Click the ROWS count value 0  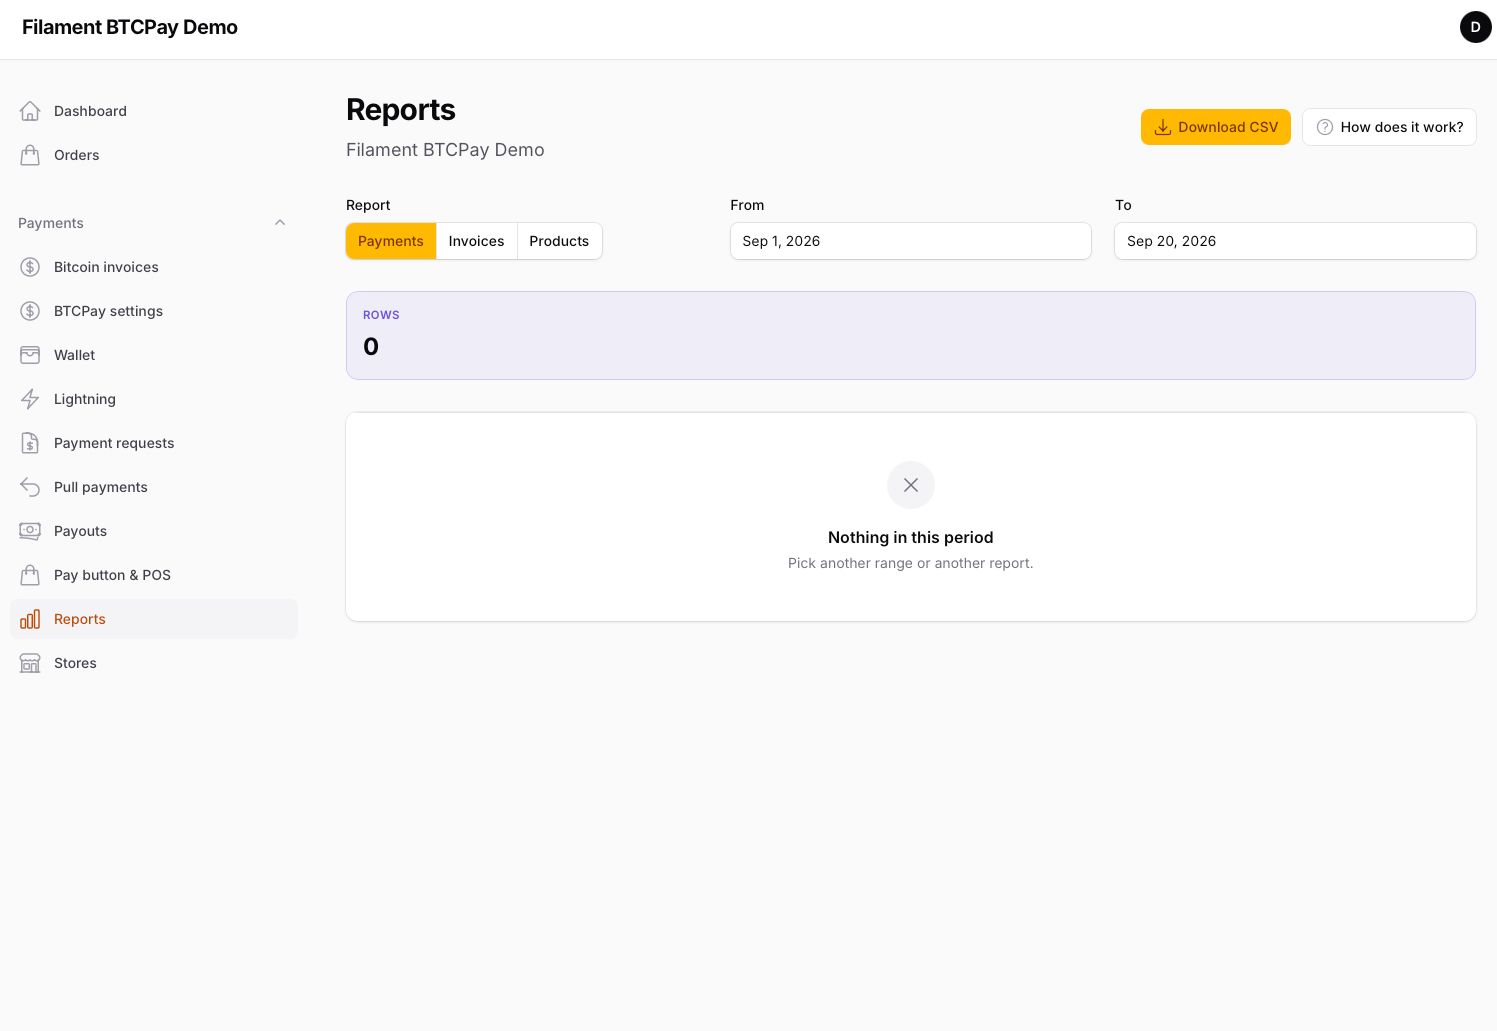point(371,347)
